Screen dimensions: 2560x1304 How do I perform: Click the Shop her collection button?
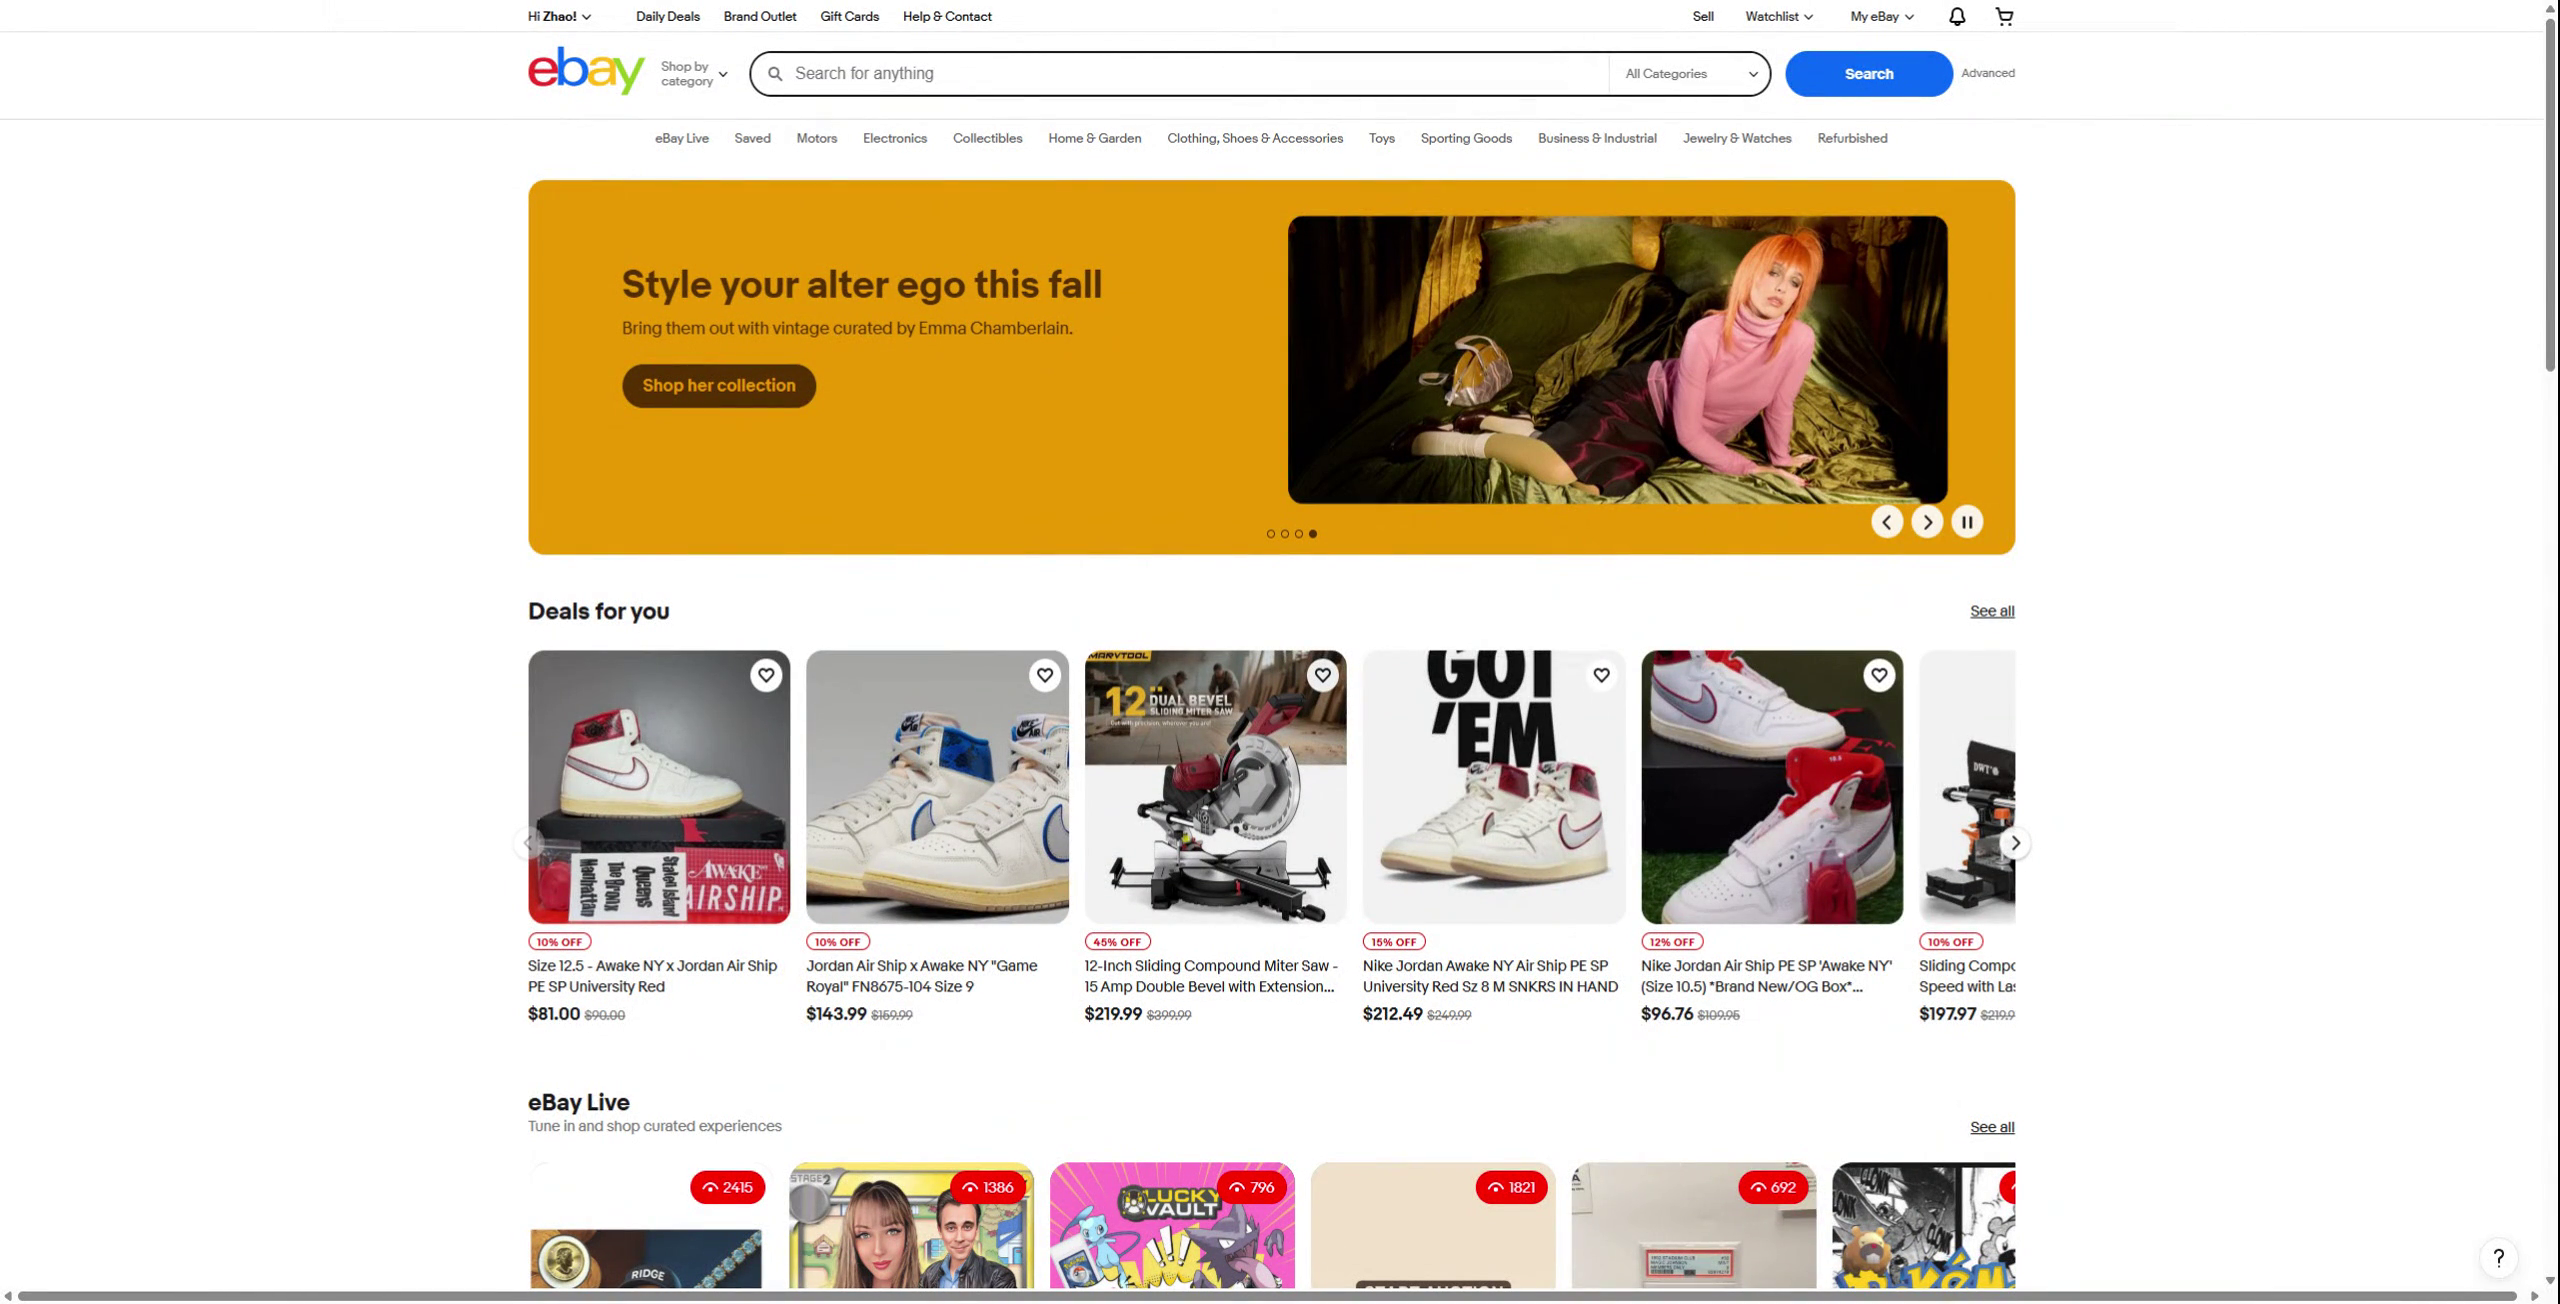click(719, 386)
